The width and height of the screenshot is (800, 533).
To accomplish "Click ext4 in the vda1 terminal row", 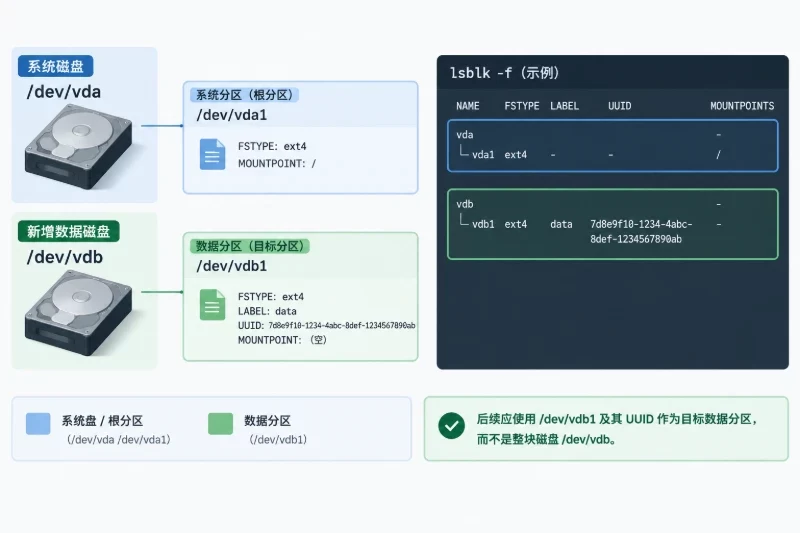I will tap(516, 155).
